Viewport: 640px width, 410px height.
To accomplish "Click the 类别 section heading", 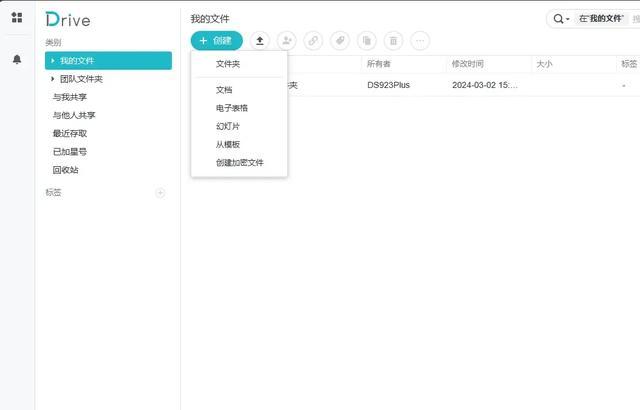I will [53, 42].
